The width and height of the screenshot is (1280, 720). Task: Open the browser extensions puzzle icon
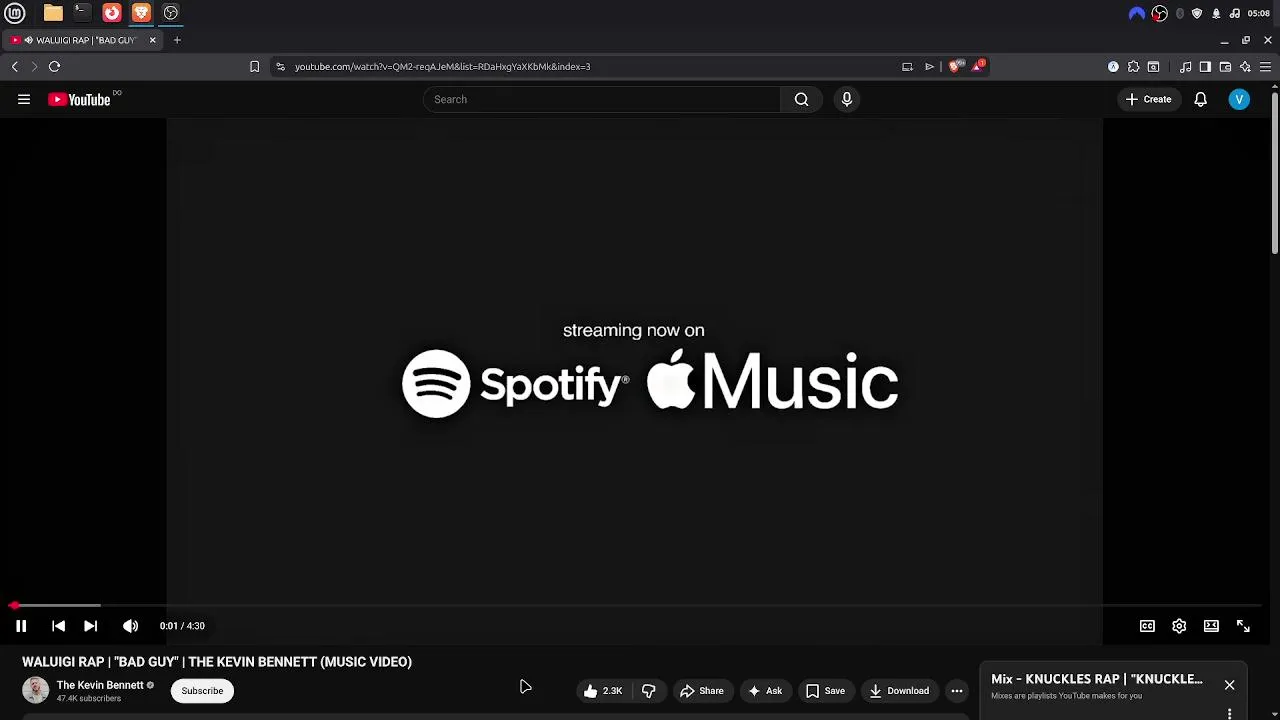1133,67
